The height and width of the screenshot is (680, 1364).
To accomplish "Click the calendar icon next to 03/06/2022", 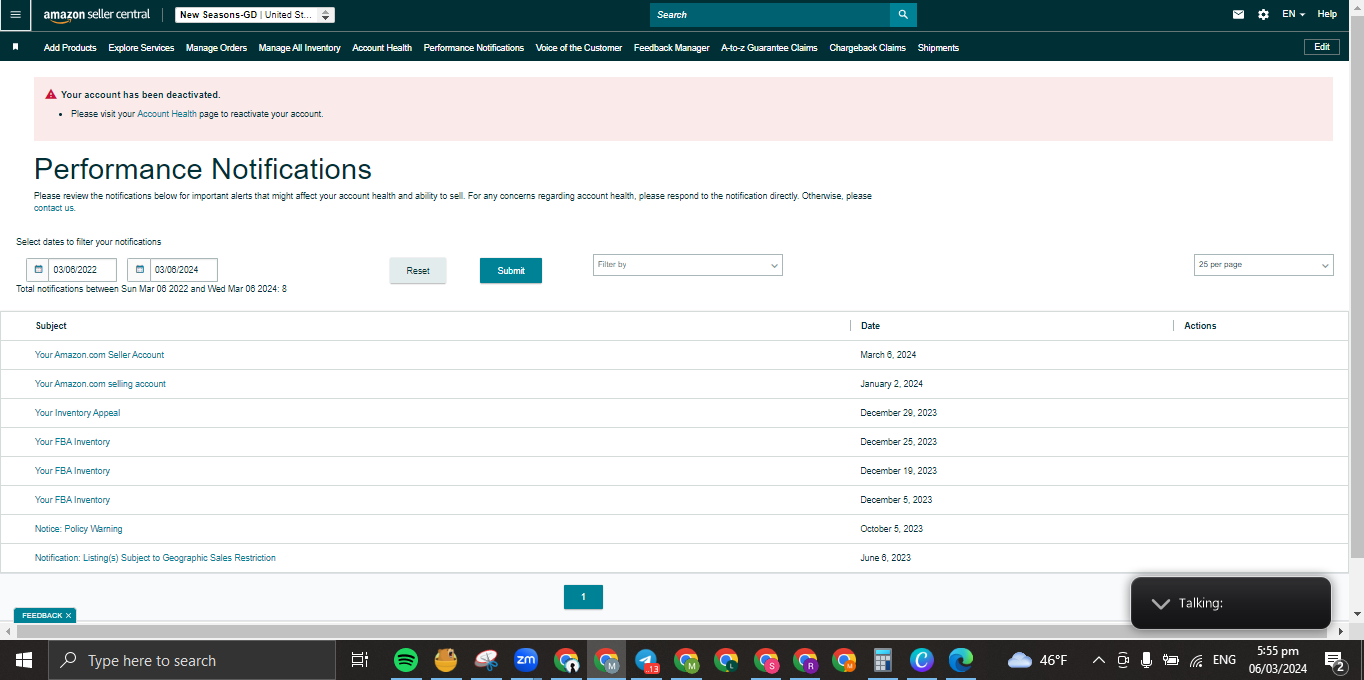I will click(38, 270).
